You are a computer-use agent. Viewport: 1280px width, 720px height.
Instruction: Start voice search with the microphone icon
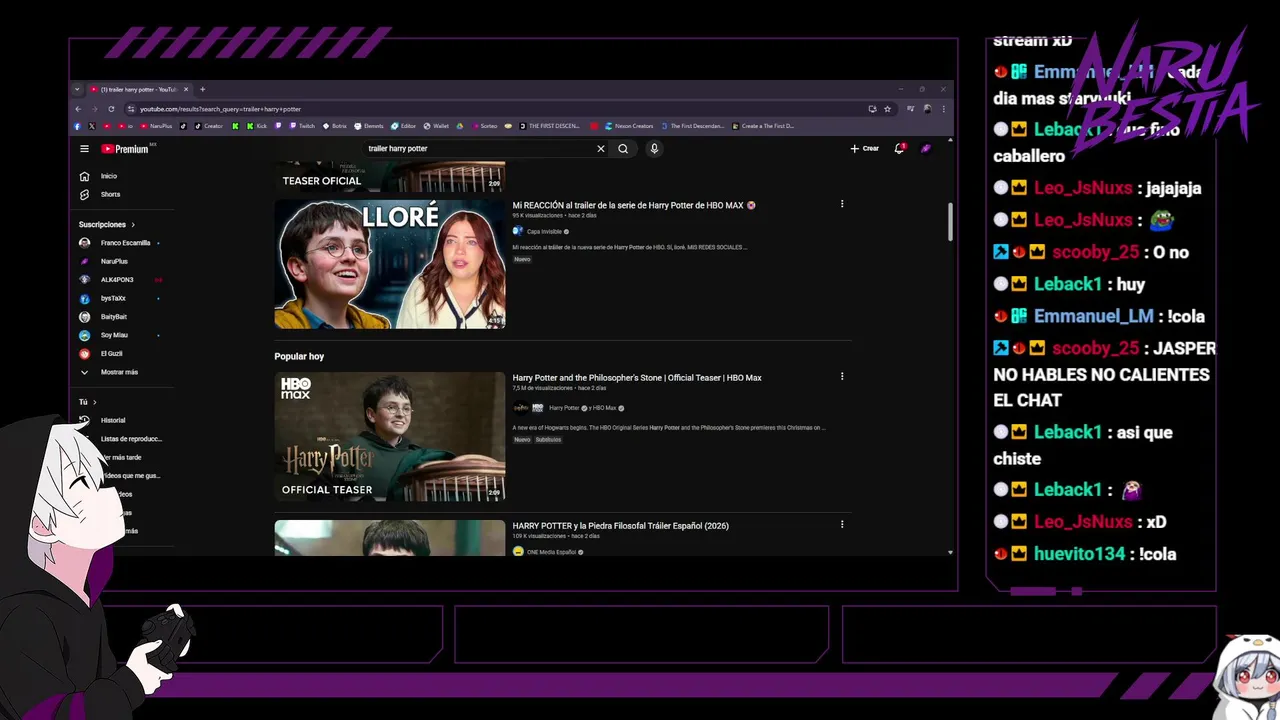pos(654,149)
